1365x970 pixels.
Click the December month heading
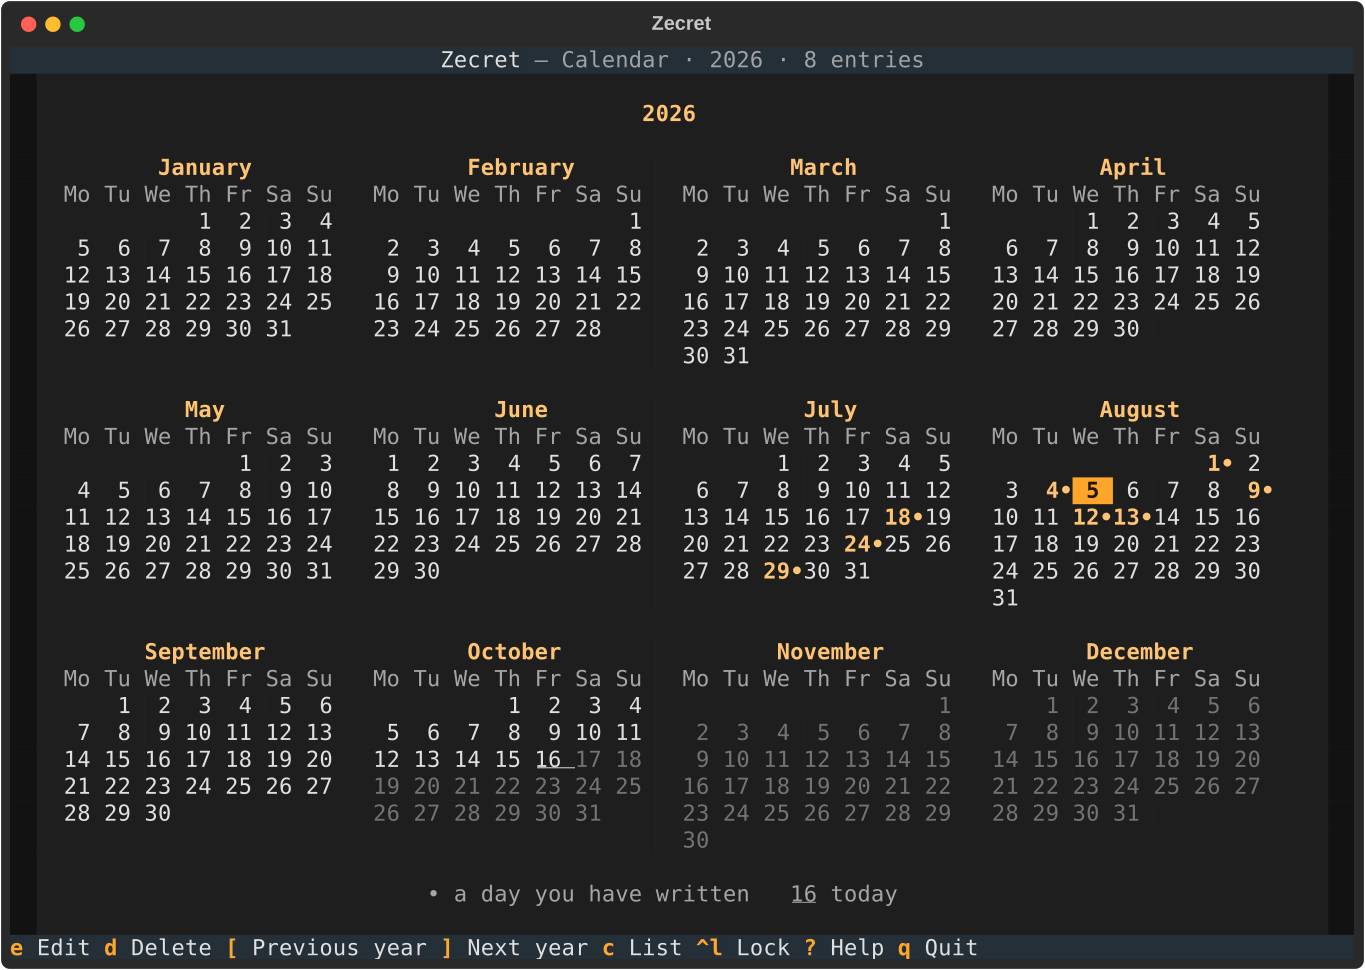(1140, 651)
